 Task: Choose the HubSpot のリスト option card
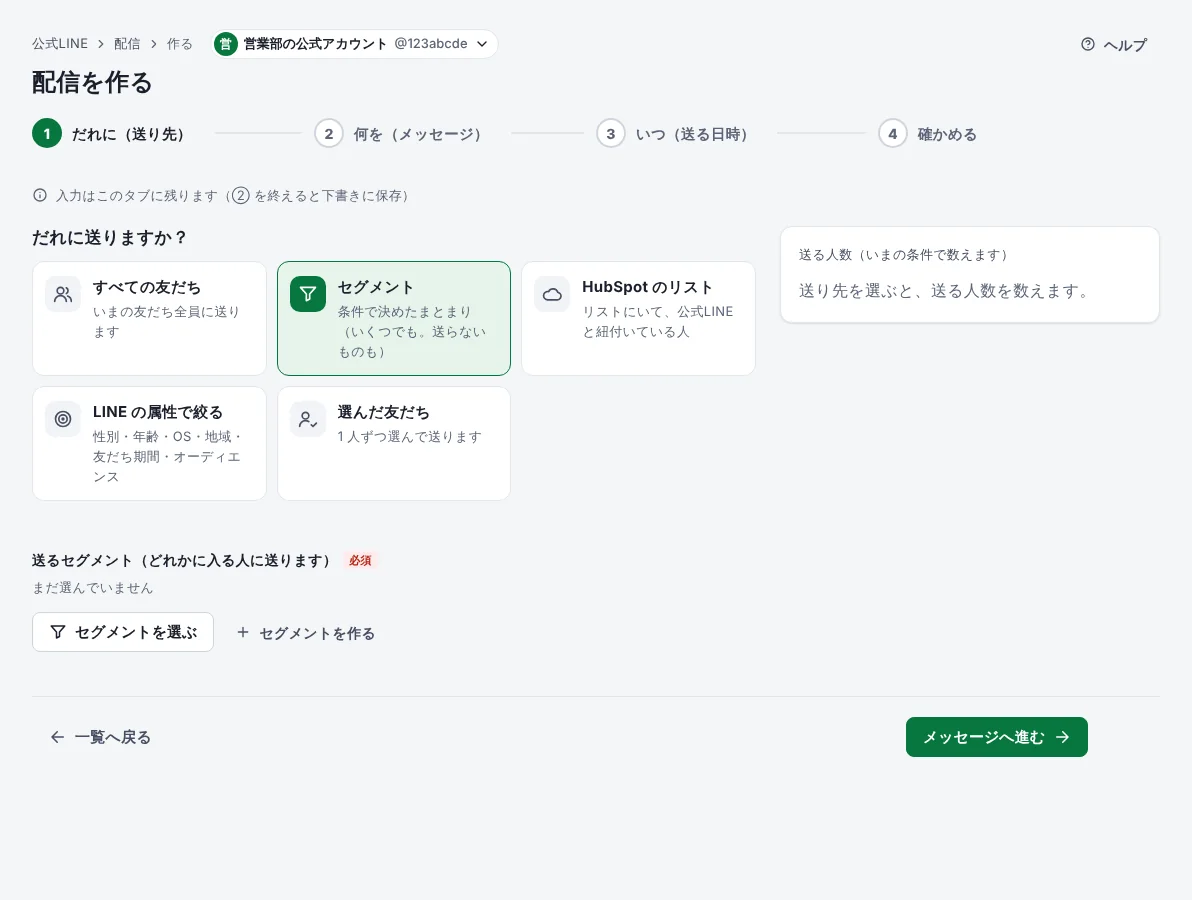point(639,318)
